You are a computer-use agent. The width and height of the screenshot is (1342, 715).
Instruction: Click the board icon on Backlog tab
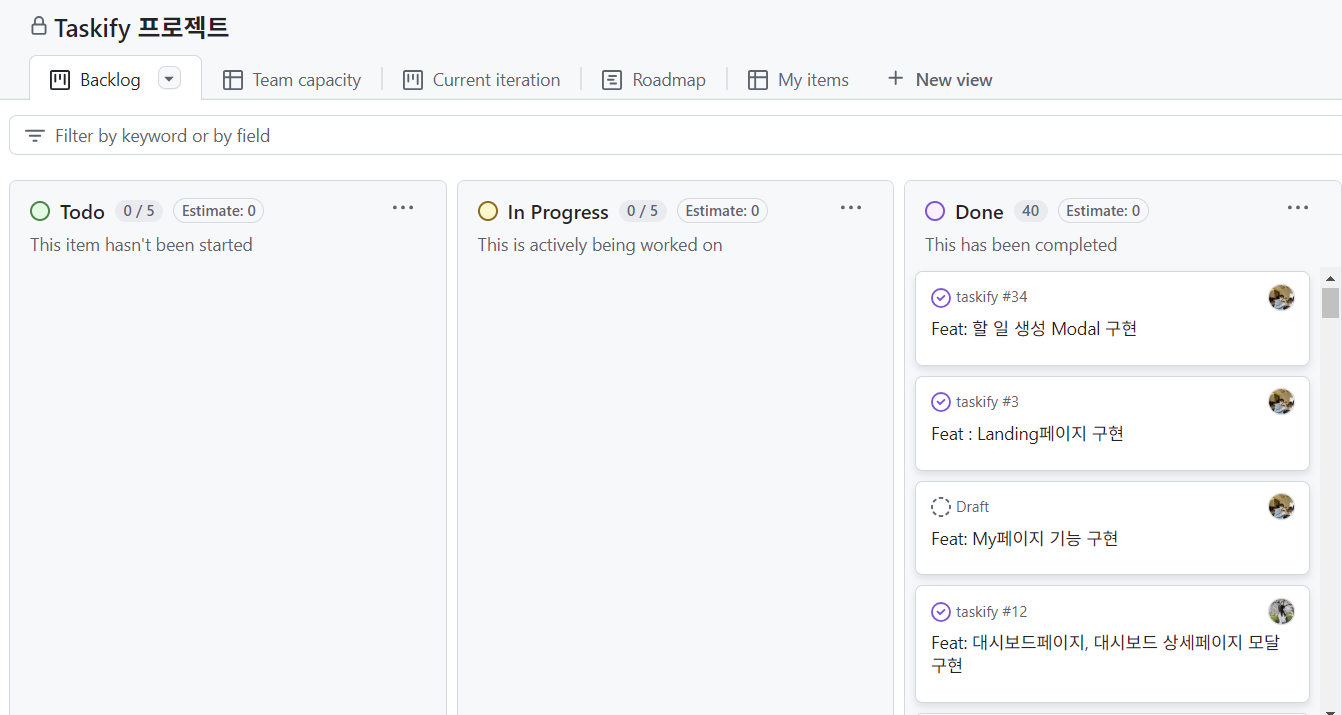pos(60,80)
